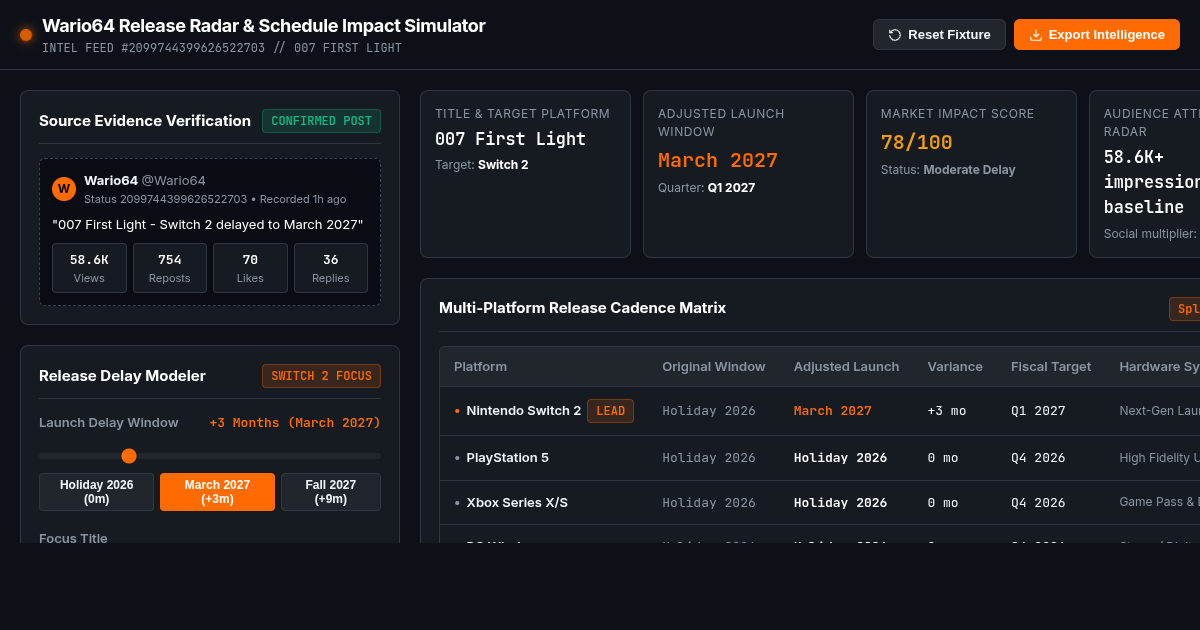
Task: Click Export Intelligence button
Action: pos(1097,35)
